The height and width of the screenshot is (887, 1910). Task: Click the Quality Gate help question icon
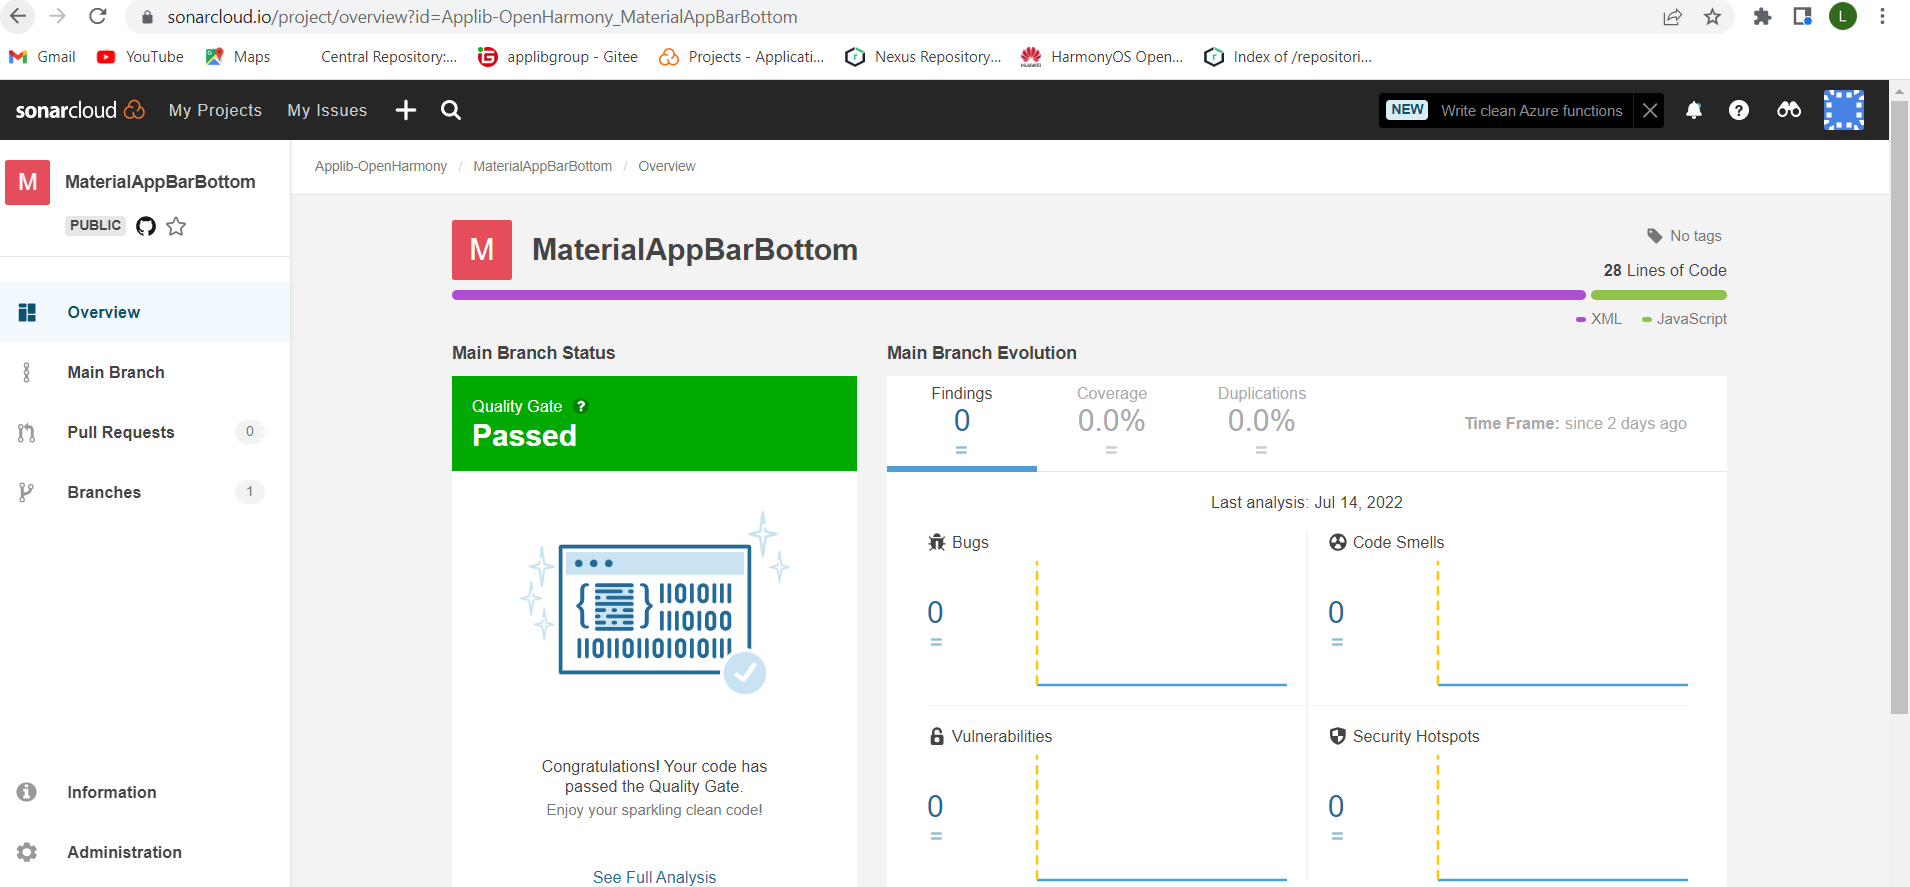click(581, 406)
